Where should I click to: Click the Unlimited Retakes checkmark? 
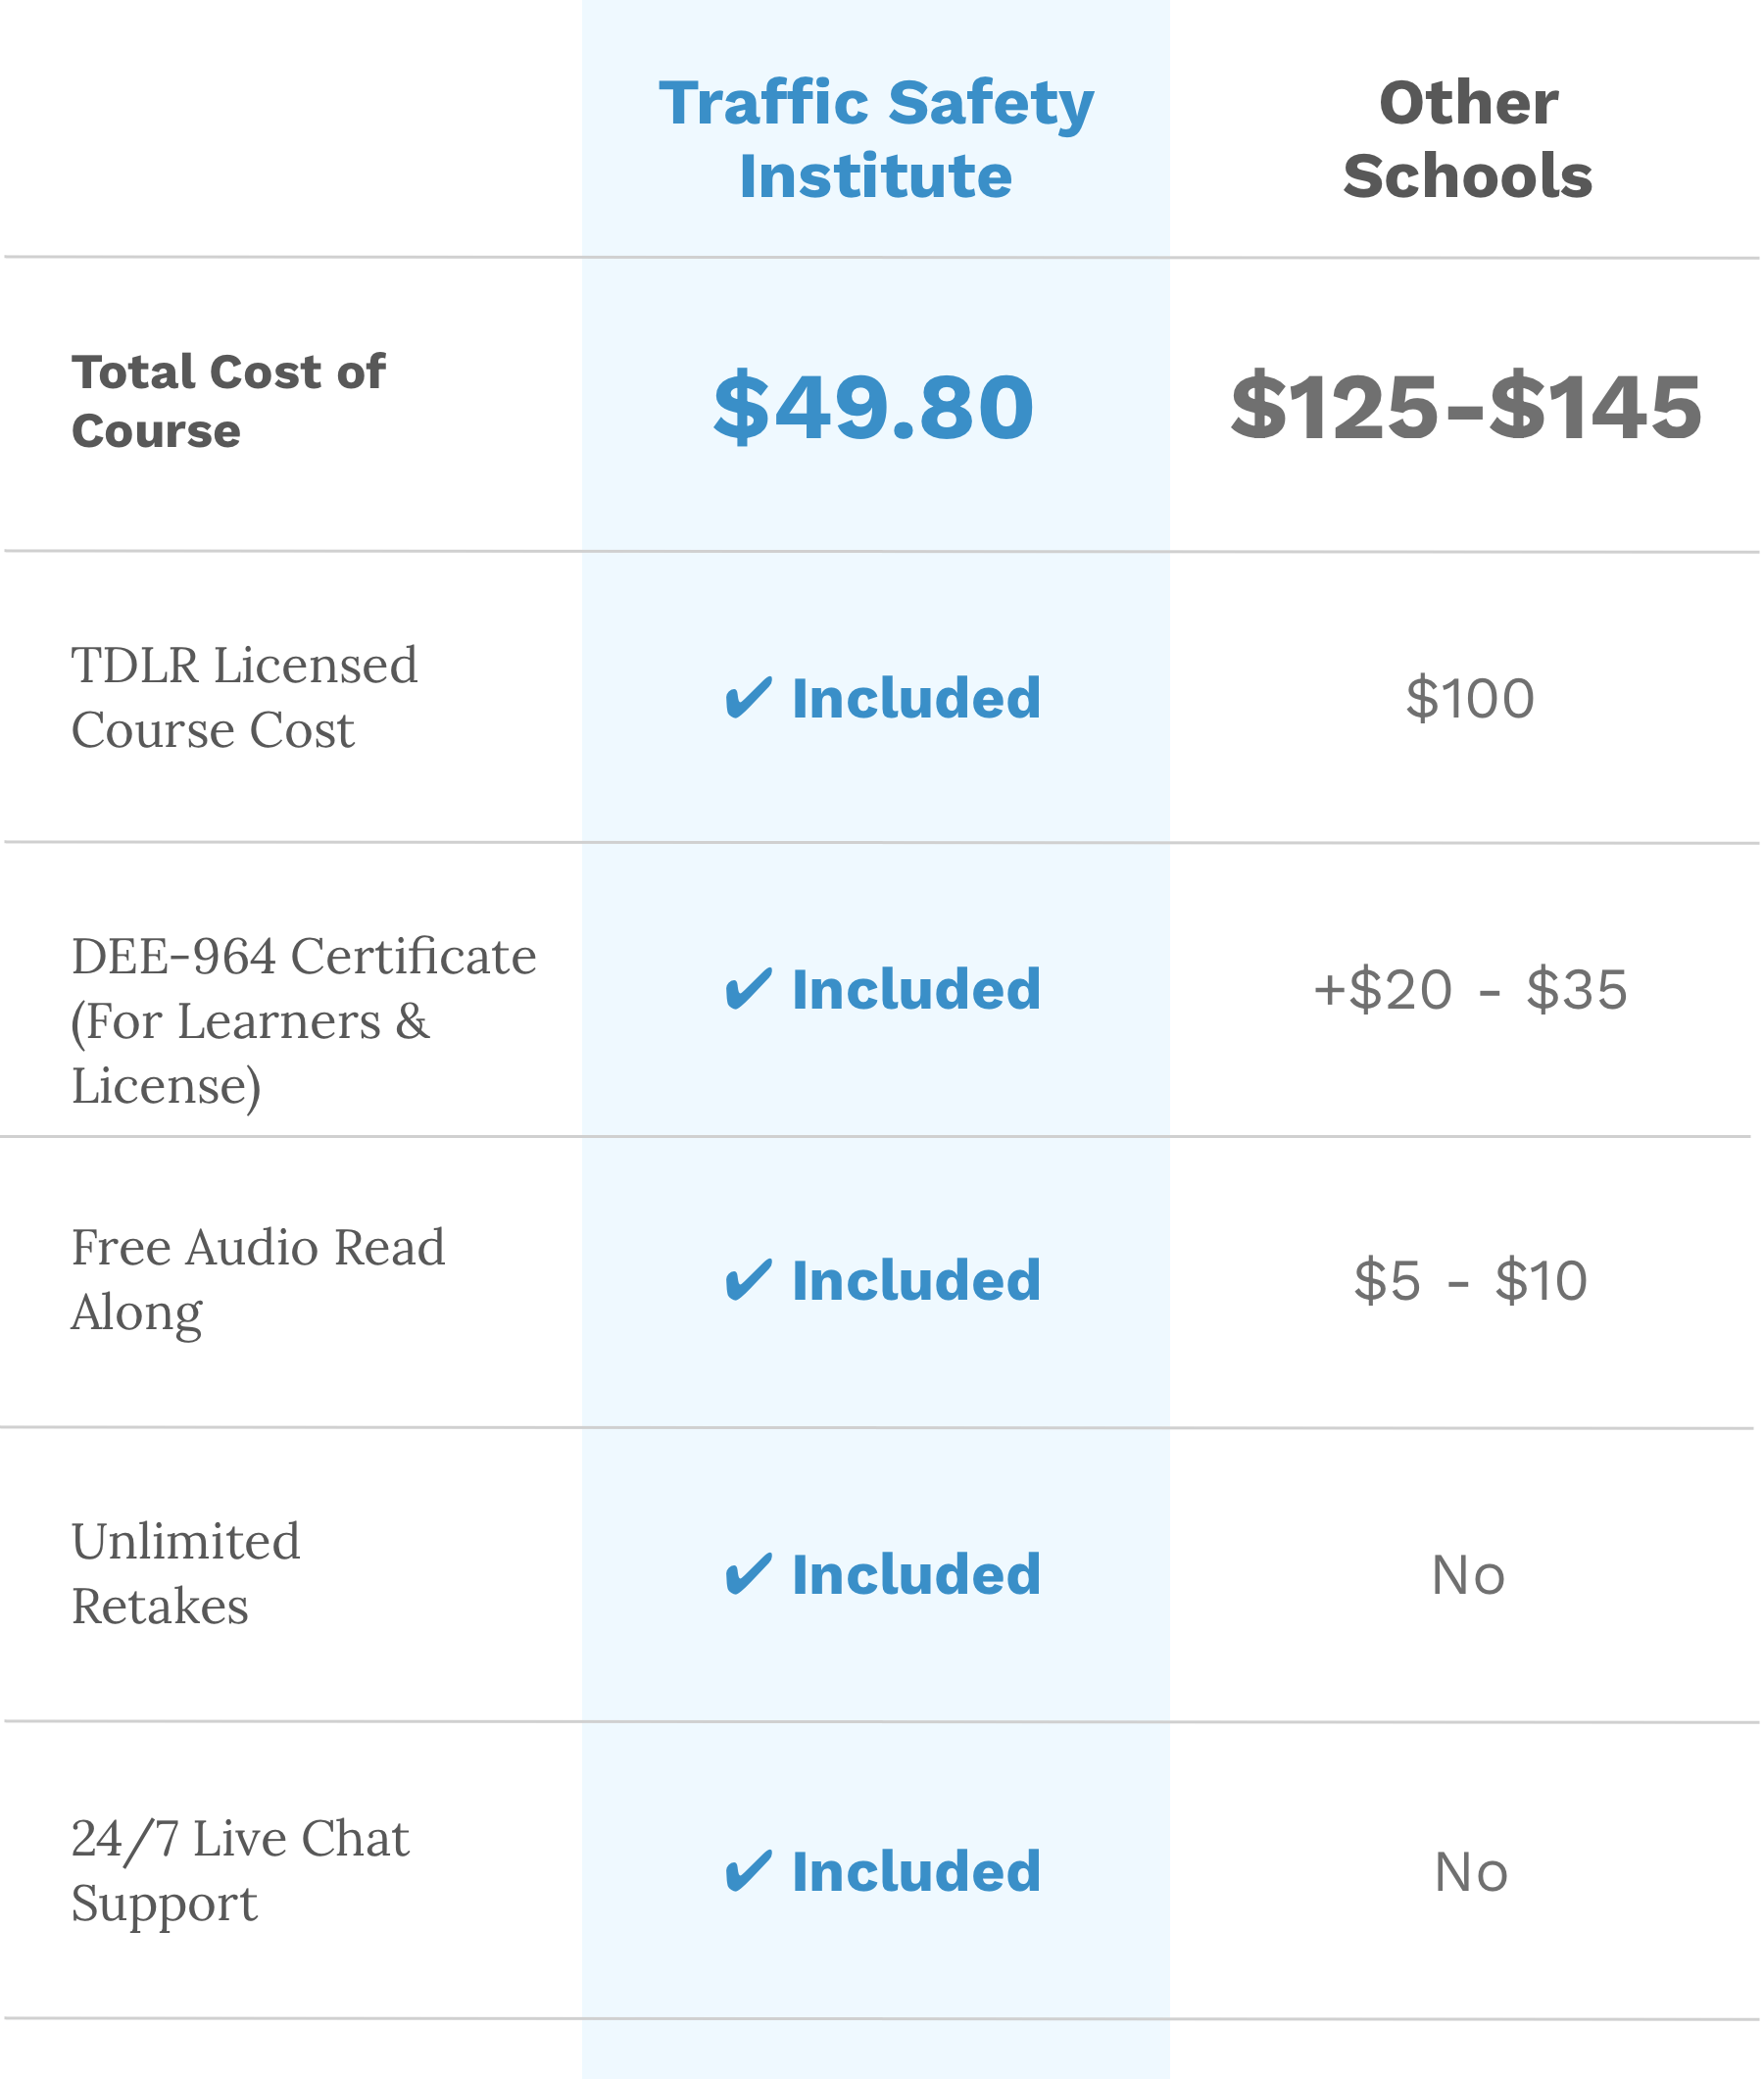click(748, 1574)
